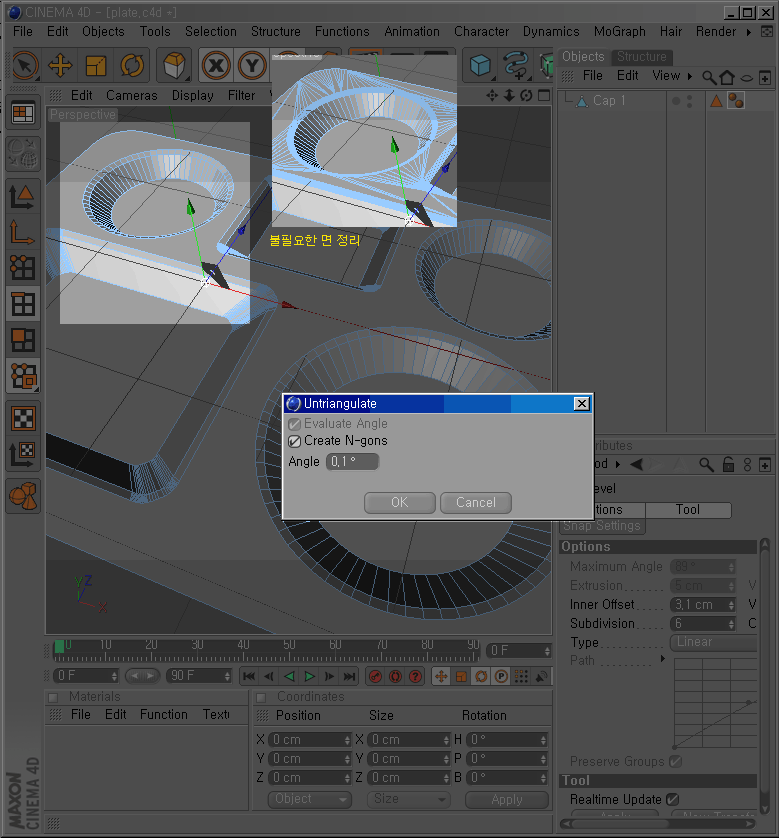Image resolution: width=779 pixels, height=838 pixels.
Task: Open the spline objects tool
Action: 515,66
